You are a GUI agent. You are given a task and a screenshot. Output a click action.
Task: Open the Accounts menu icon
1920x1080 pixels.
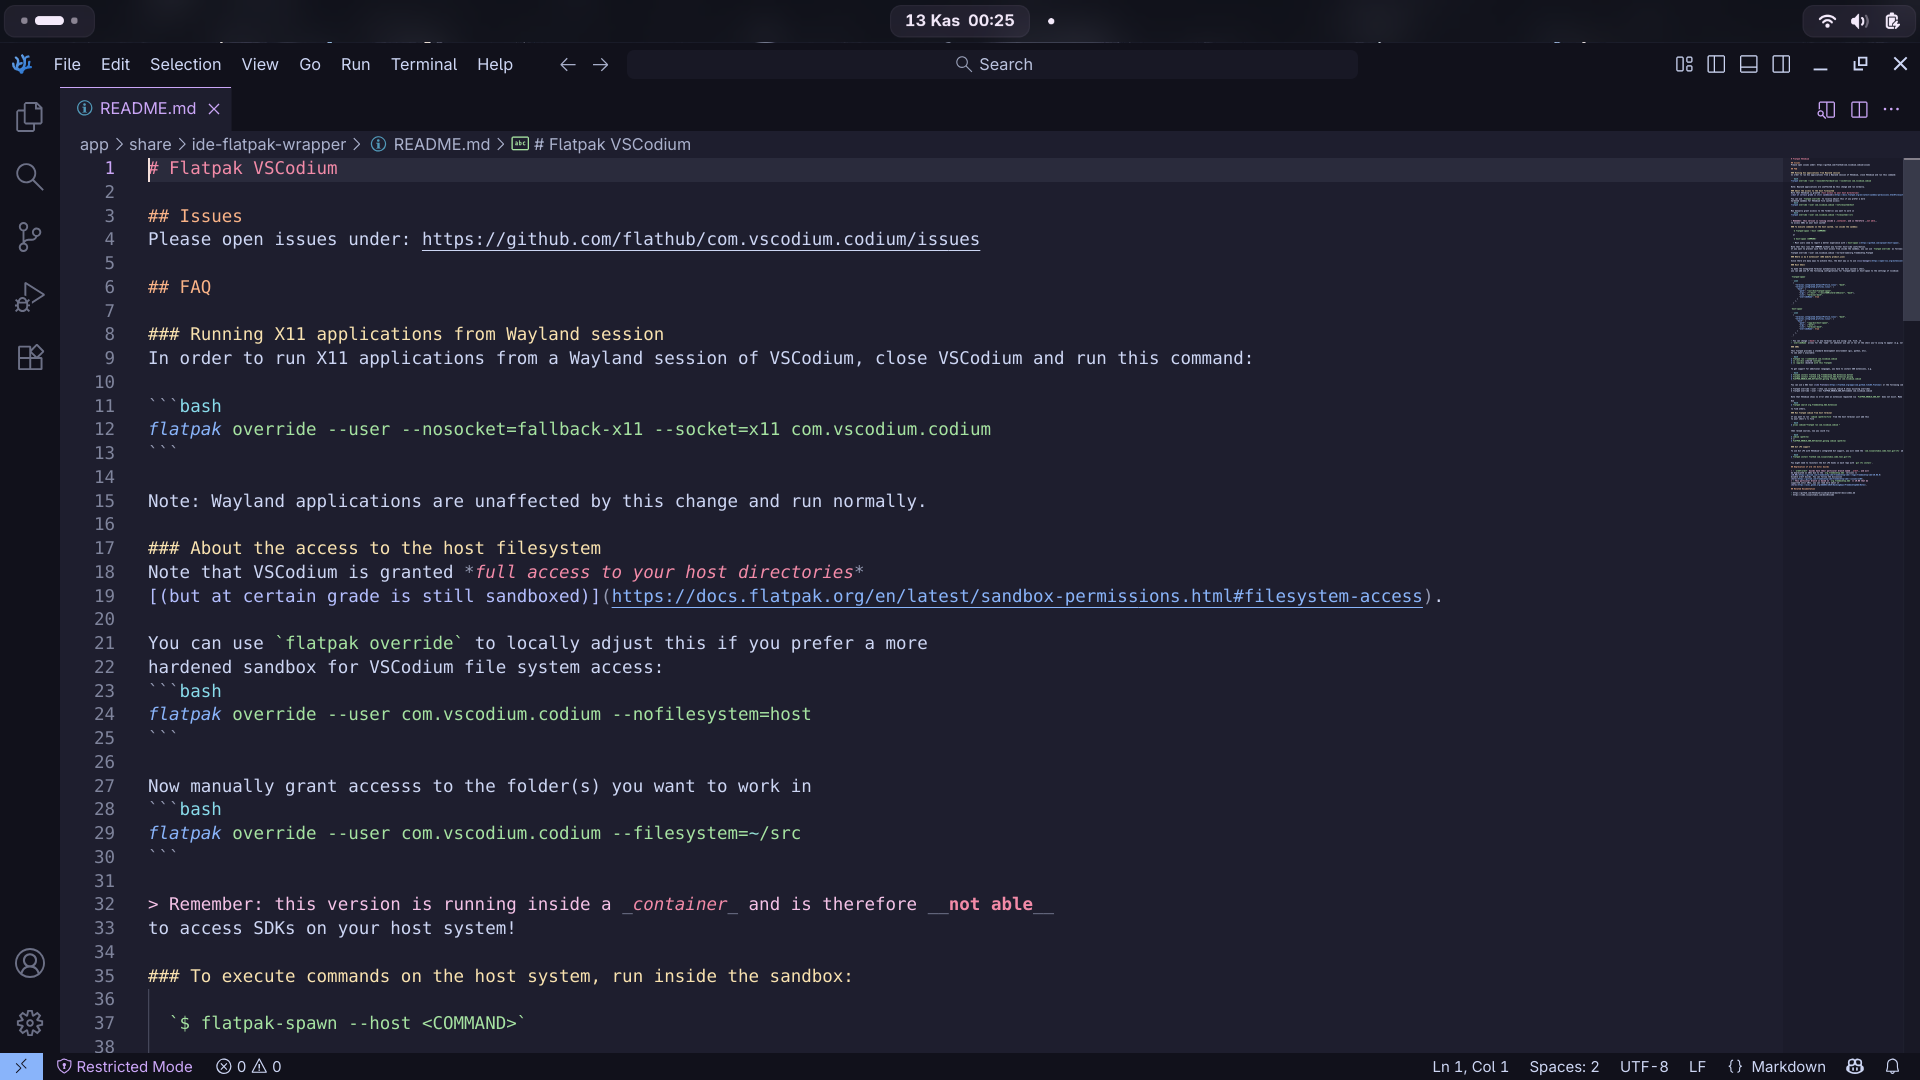(x=30, y=963)
